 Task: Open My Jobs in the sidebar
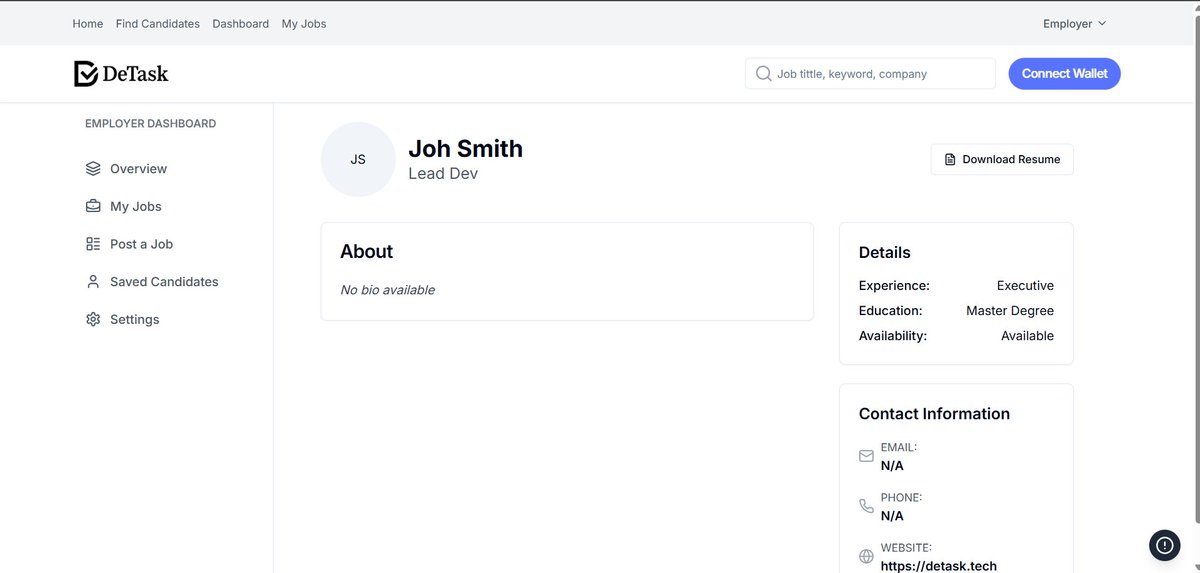136,206
